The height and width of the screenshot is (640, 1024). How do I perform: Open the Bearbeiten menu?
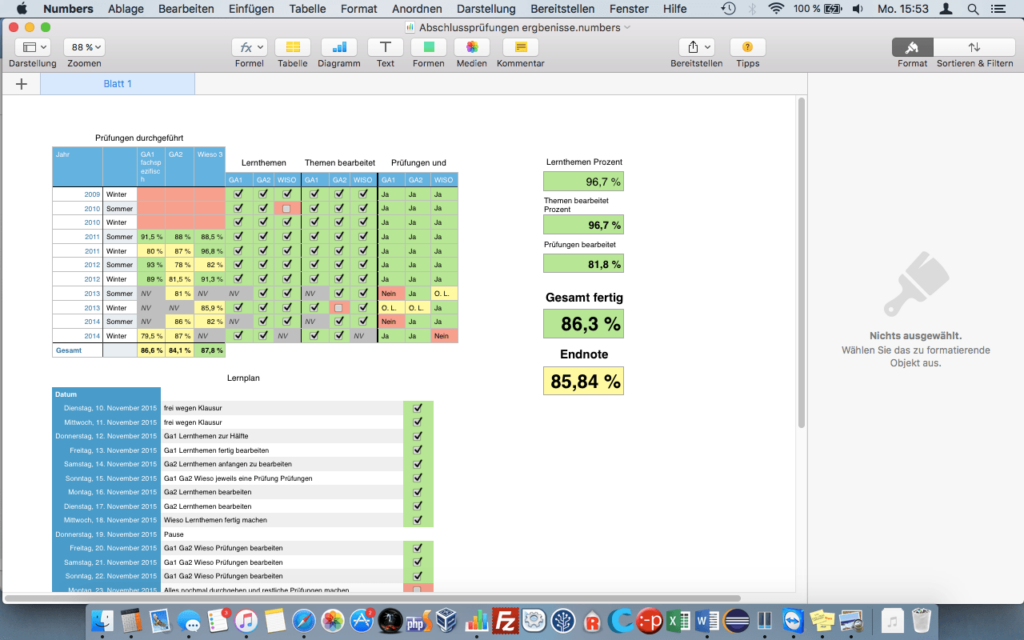186,9
